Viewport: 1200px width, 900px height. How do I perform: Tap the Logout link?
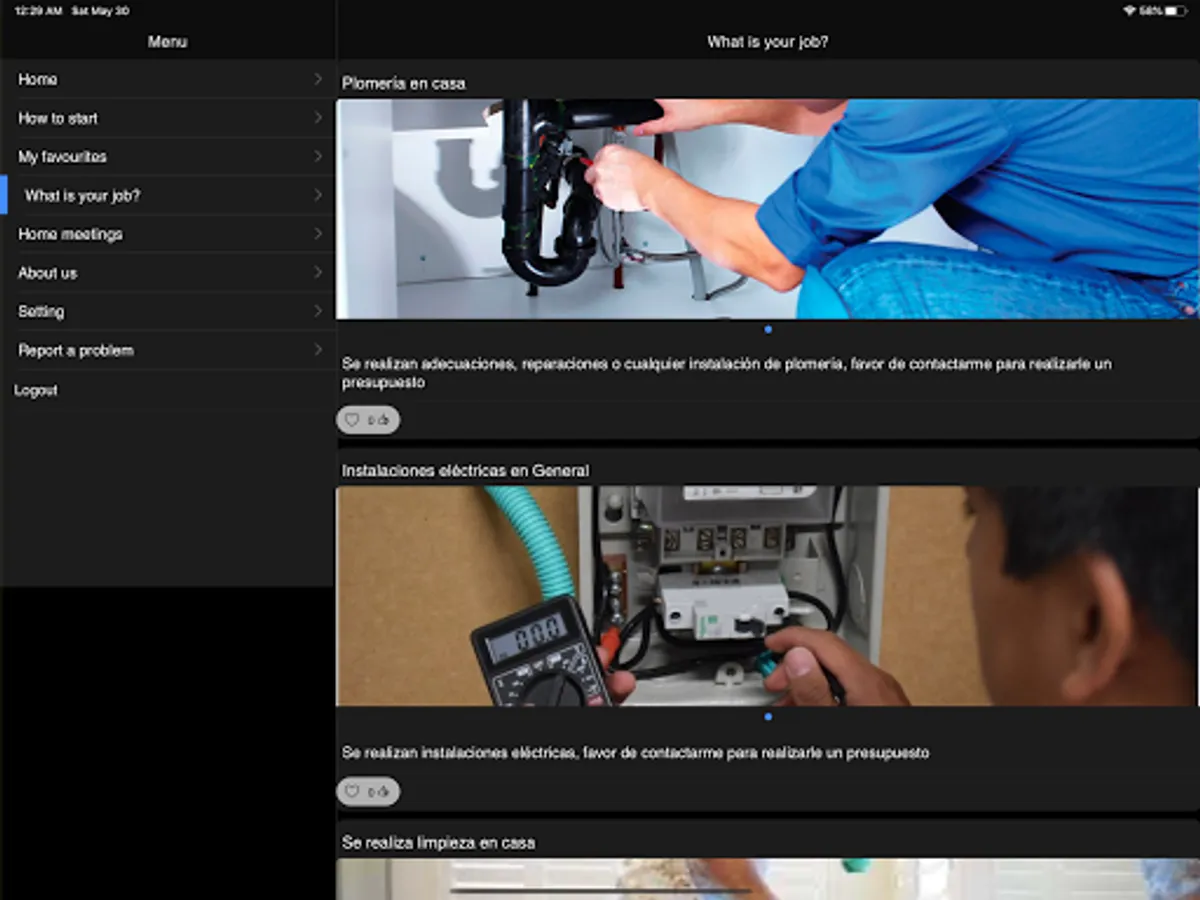[x=36, y=391]
